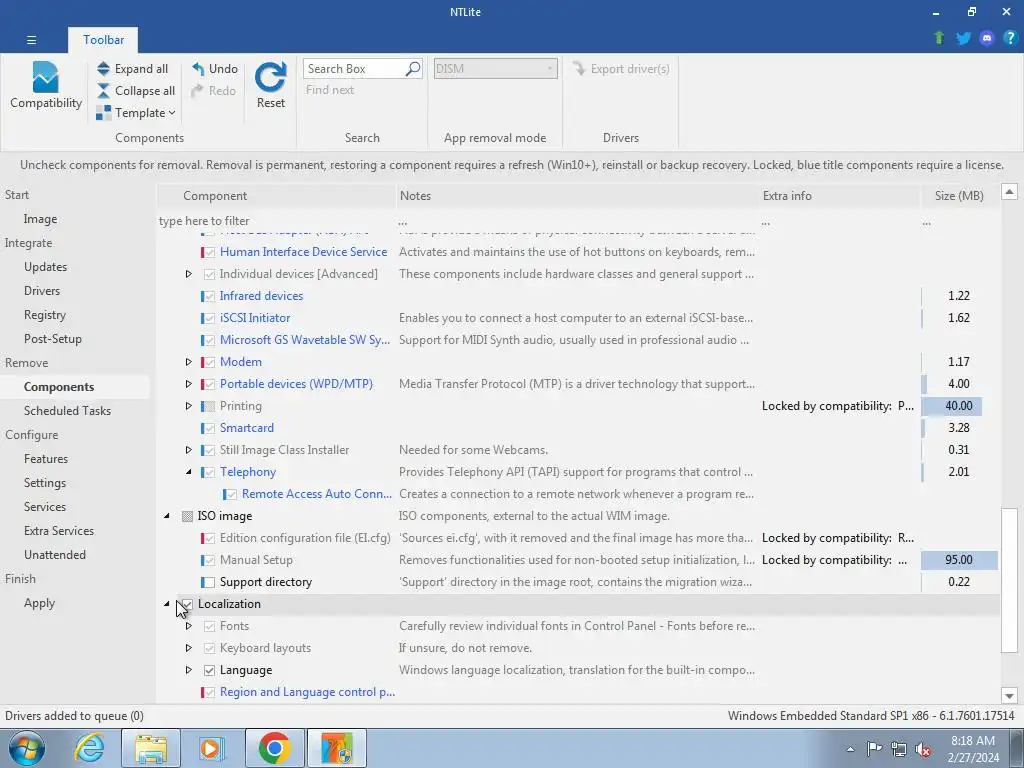Click the NTLite taskbar icon
Image resolution: width=1024 pixels, height=768 pixels.
[337, 748]
